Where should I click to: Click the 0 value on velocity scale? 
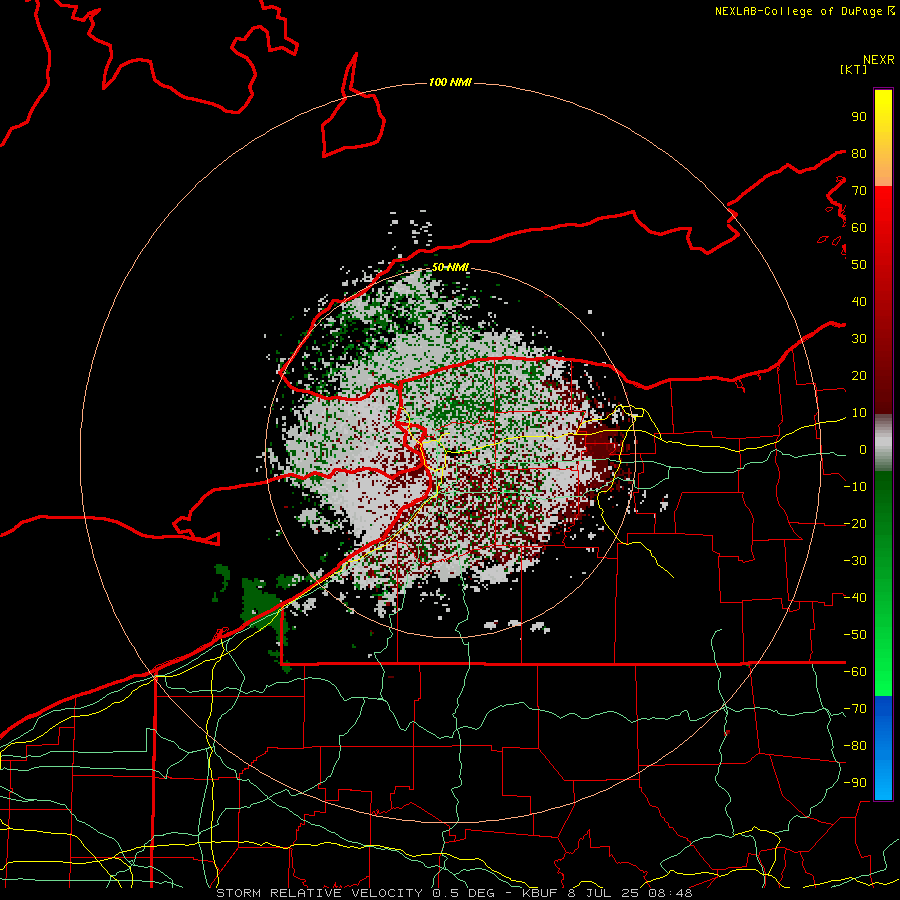pyautogui.click(x=863, y=450)
